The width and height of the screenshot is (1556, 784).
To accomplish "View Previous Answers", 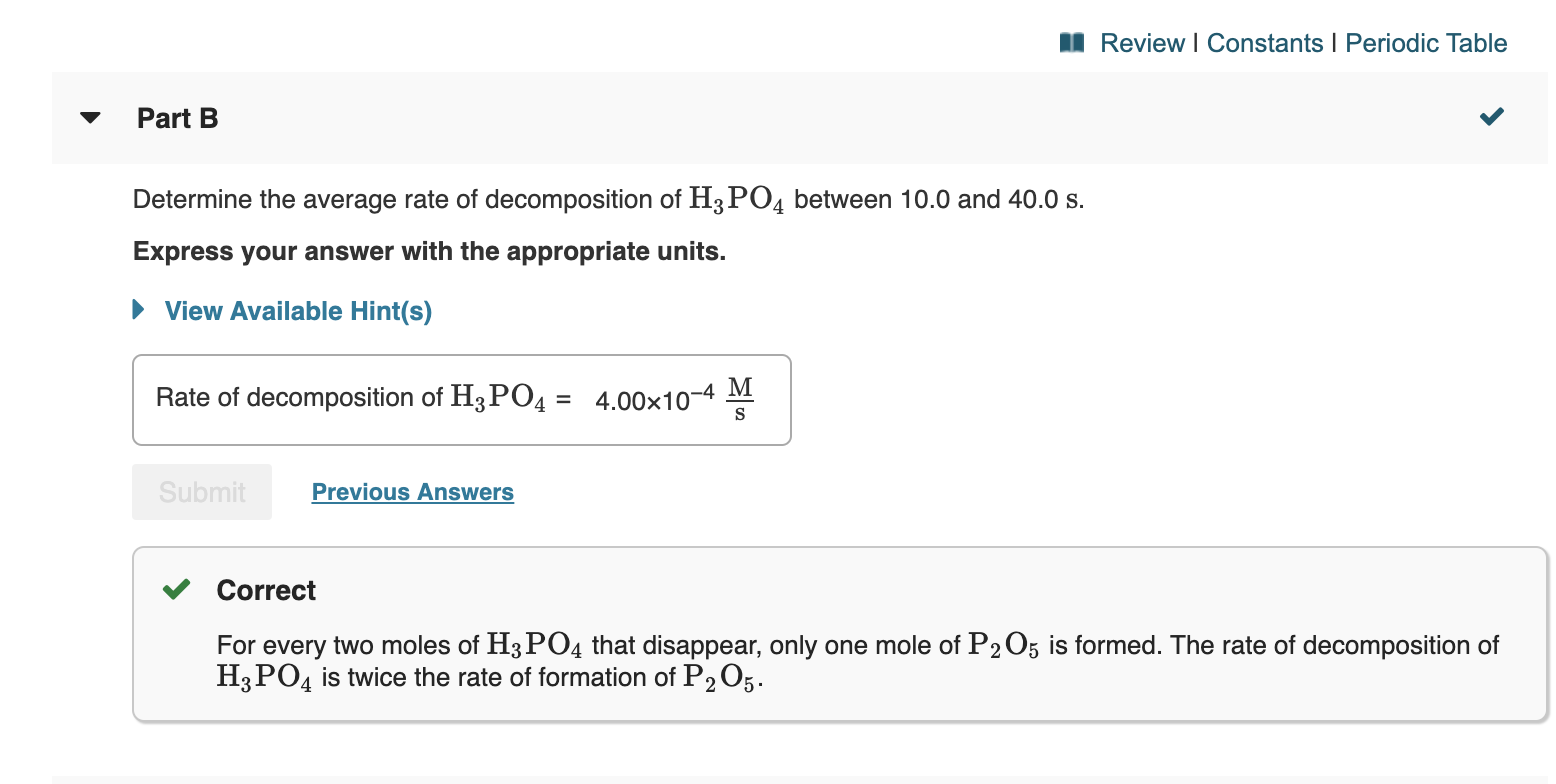I will click(412, 491).
